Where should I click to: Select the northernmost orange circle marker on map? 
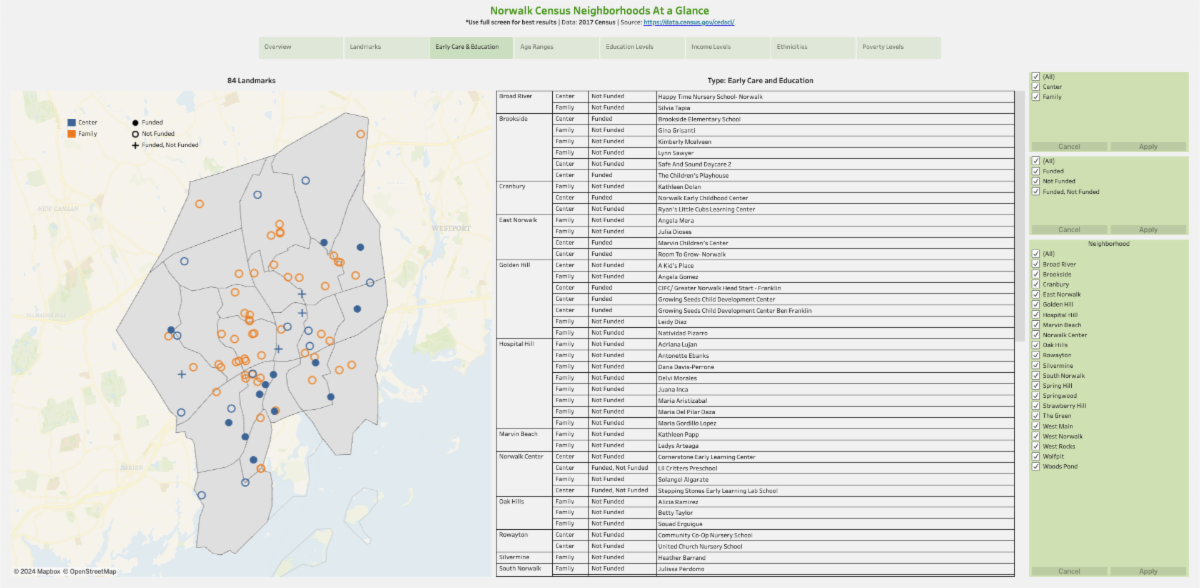tap(361, 133)
